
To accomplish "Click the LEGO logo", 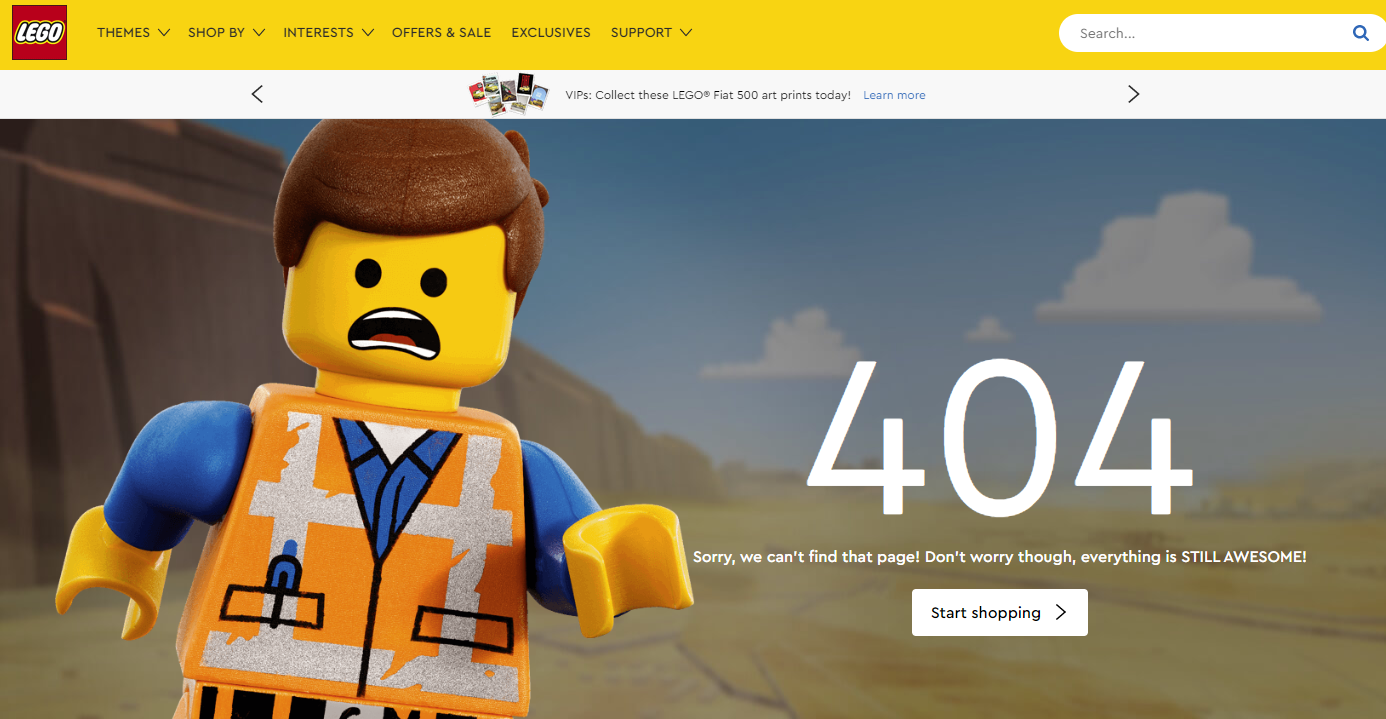I will (39, 33).
